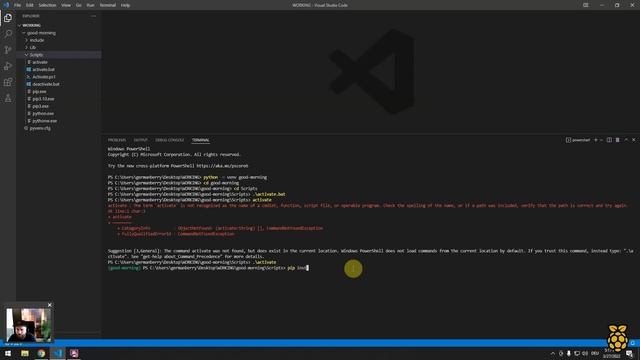The image size is (640, 360).
Task: Open deactivate.bat in the file tree
Action: pyautogui.click(x=59, y=84)
